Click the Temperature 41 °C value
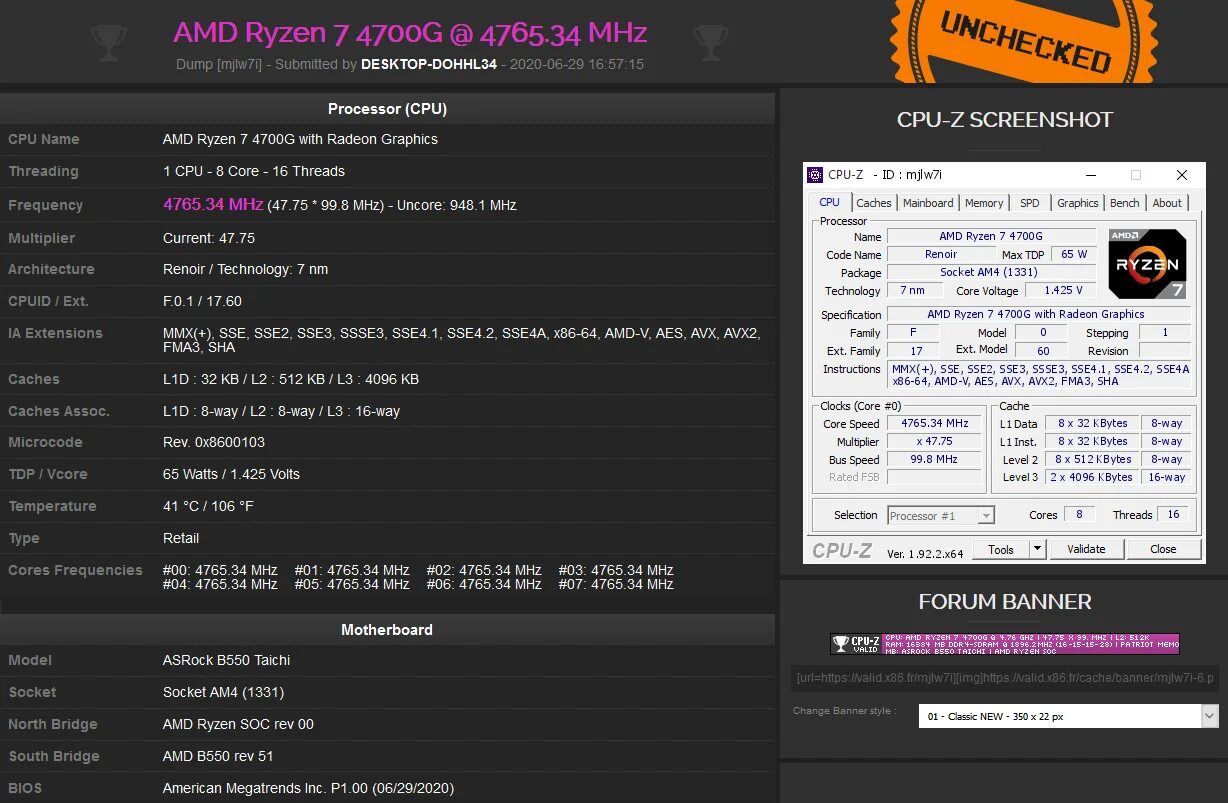The image size is (1228, 803). pos(208,506)
